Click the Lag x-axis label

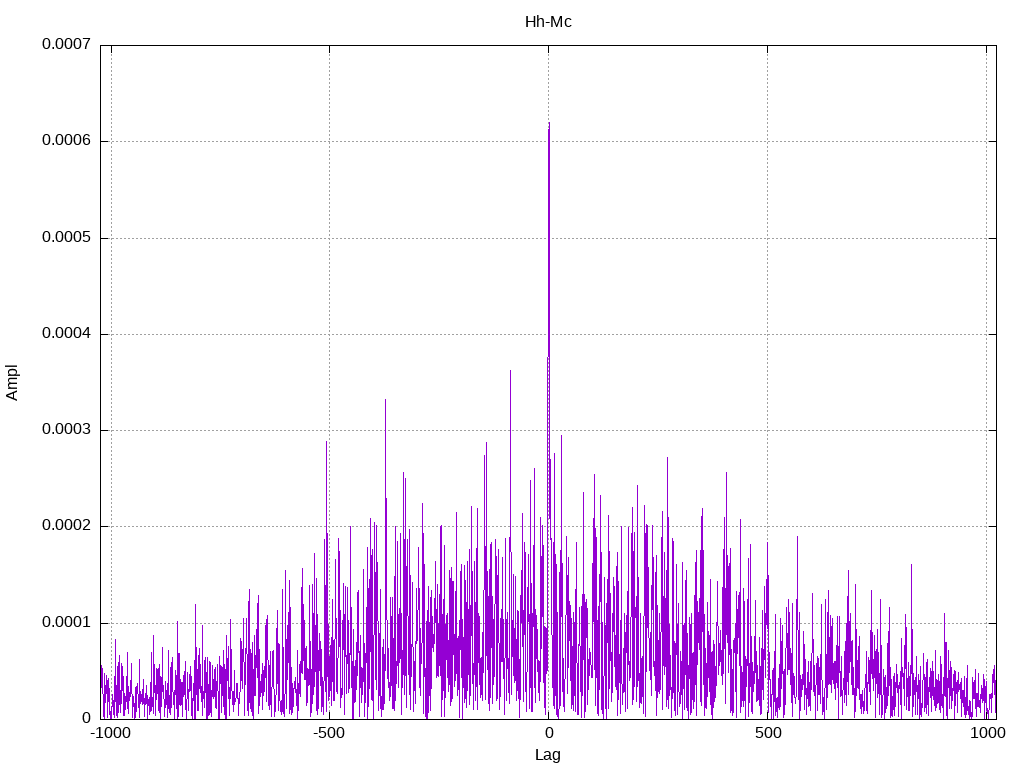(x=547, y=755)
